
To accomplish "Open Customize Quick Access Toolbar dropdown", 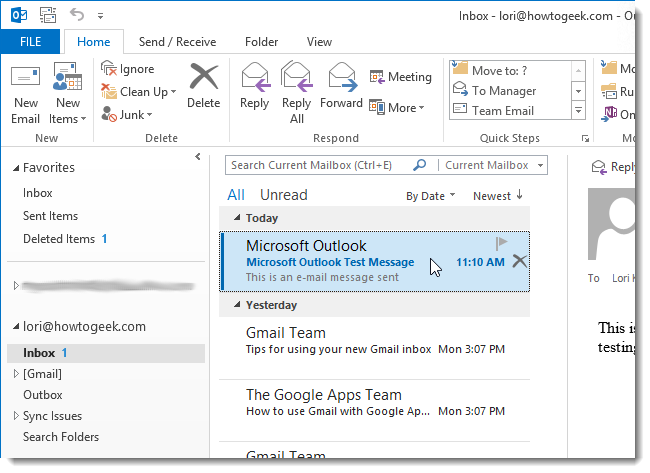I will (100, 16).
